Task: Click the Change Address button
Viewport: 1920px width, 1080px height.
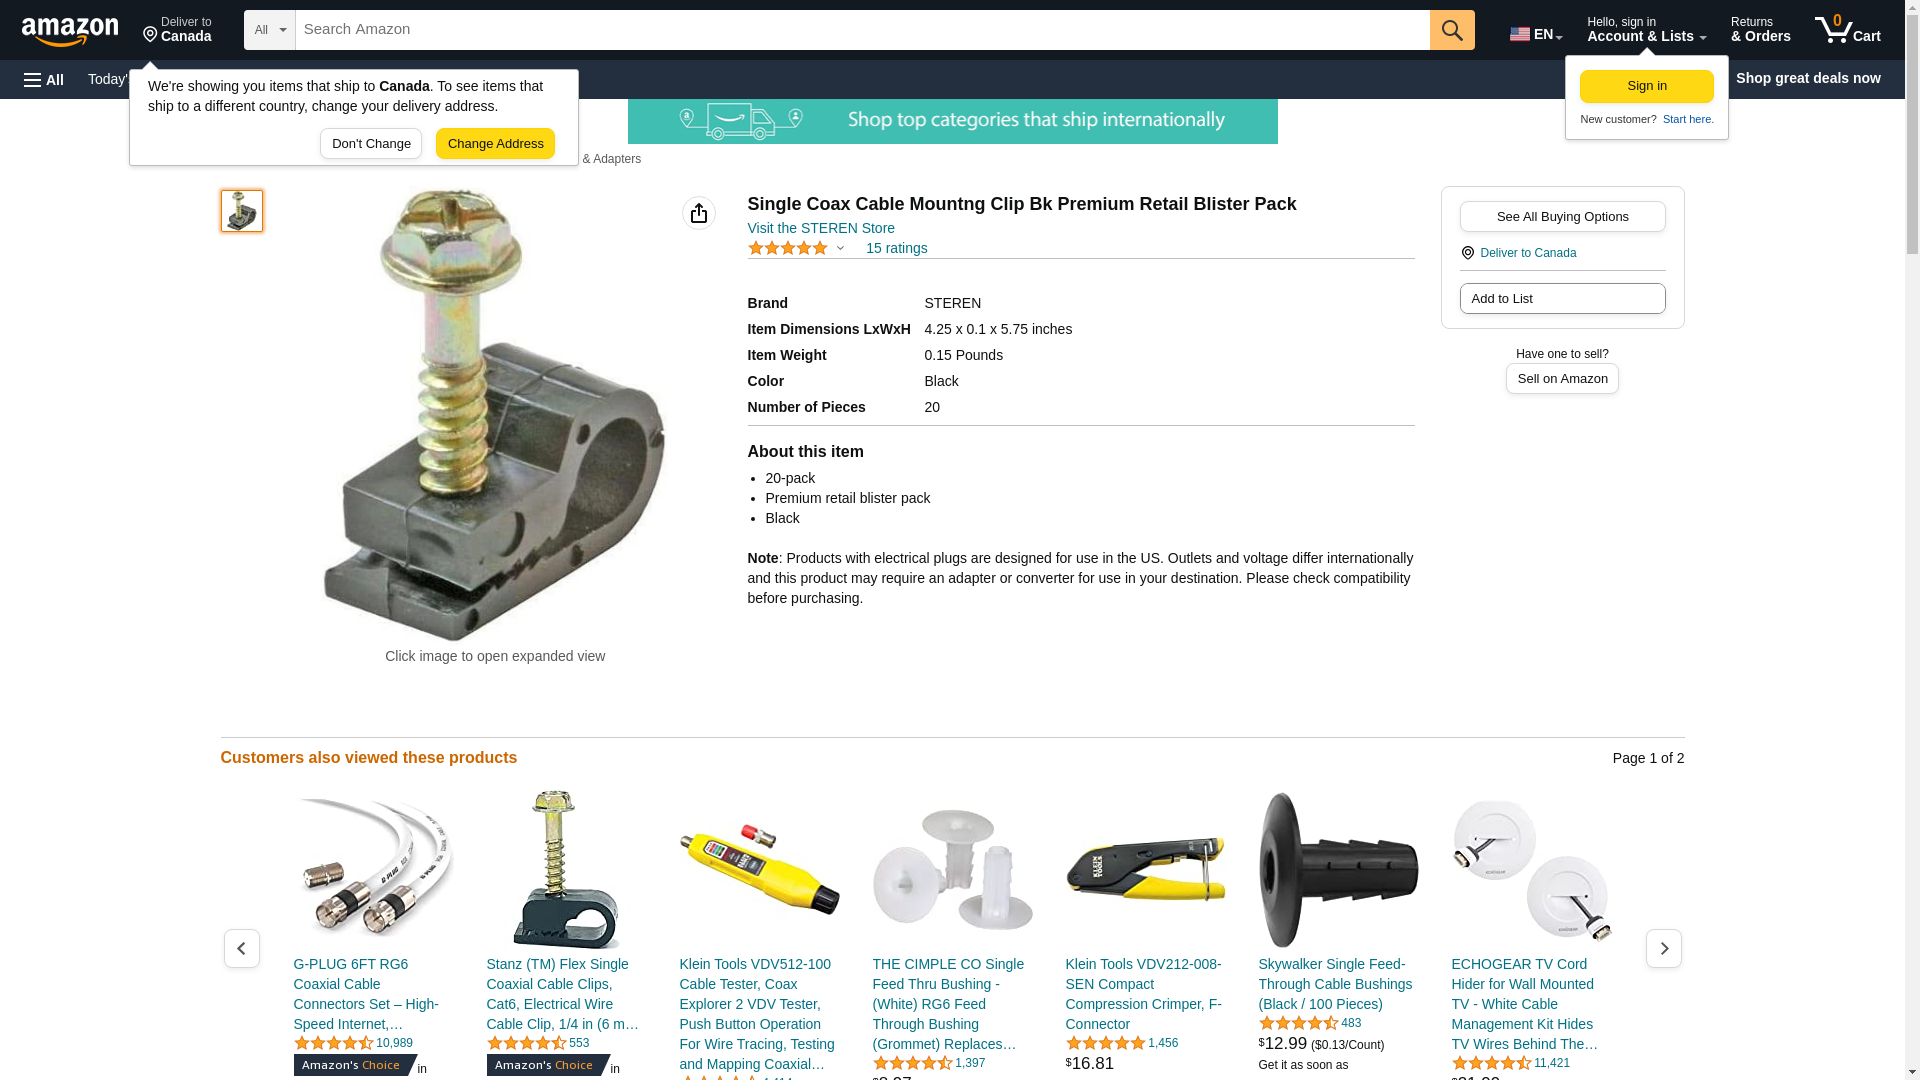Action: pos(495,143)
